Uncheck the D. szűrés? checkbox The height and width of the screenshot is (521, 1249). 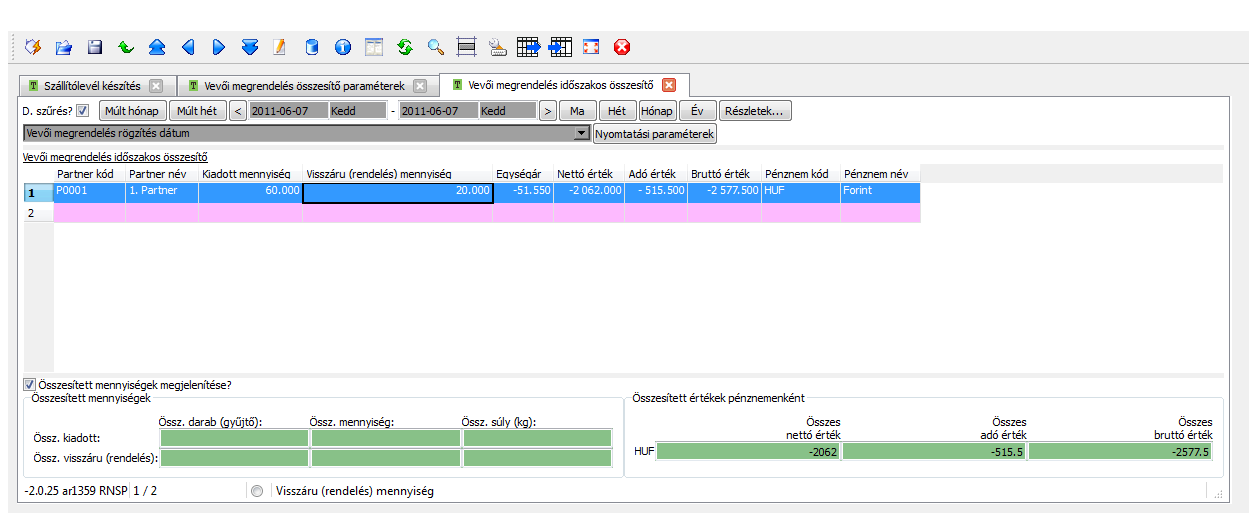83,111
